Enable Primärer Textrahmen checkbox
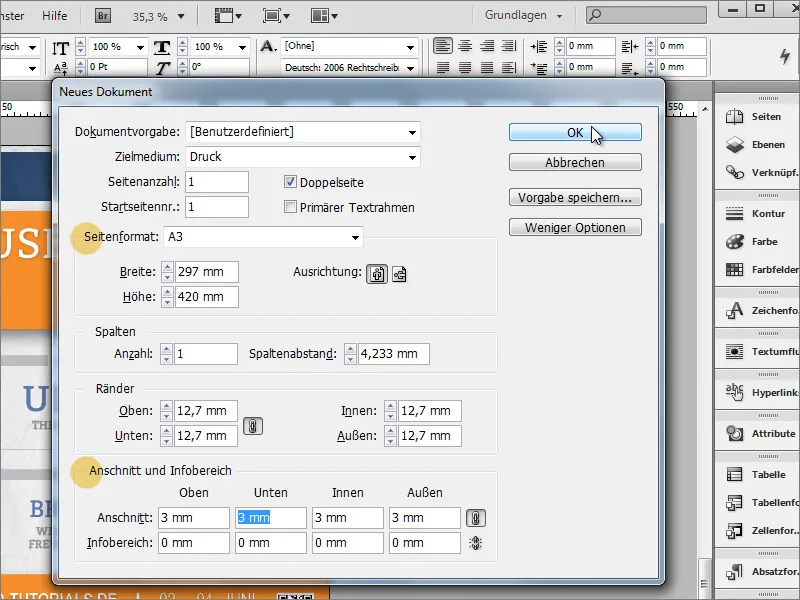The image size is (800, 600). [290, 207]
